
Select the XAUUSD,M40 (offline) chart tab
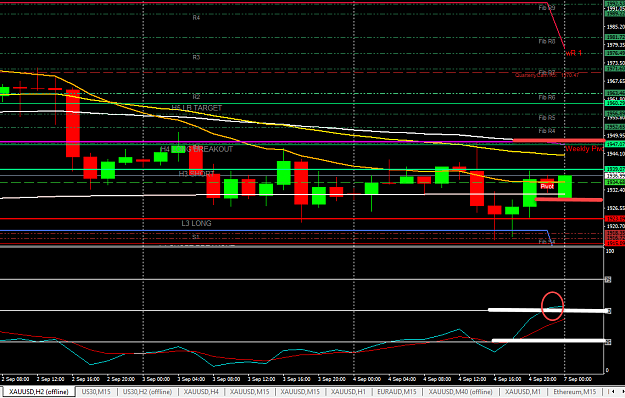(460, 392)
